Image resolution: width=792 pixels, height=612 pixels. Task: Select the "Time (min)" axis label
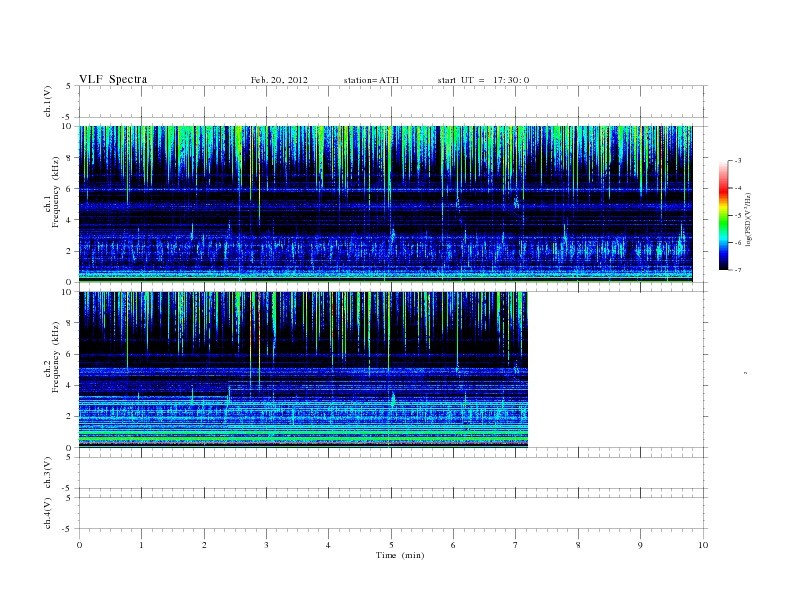[x=400, y=555]
